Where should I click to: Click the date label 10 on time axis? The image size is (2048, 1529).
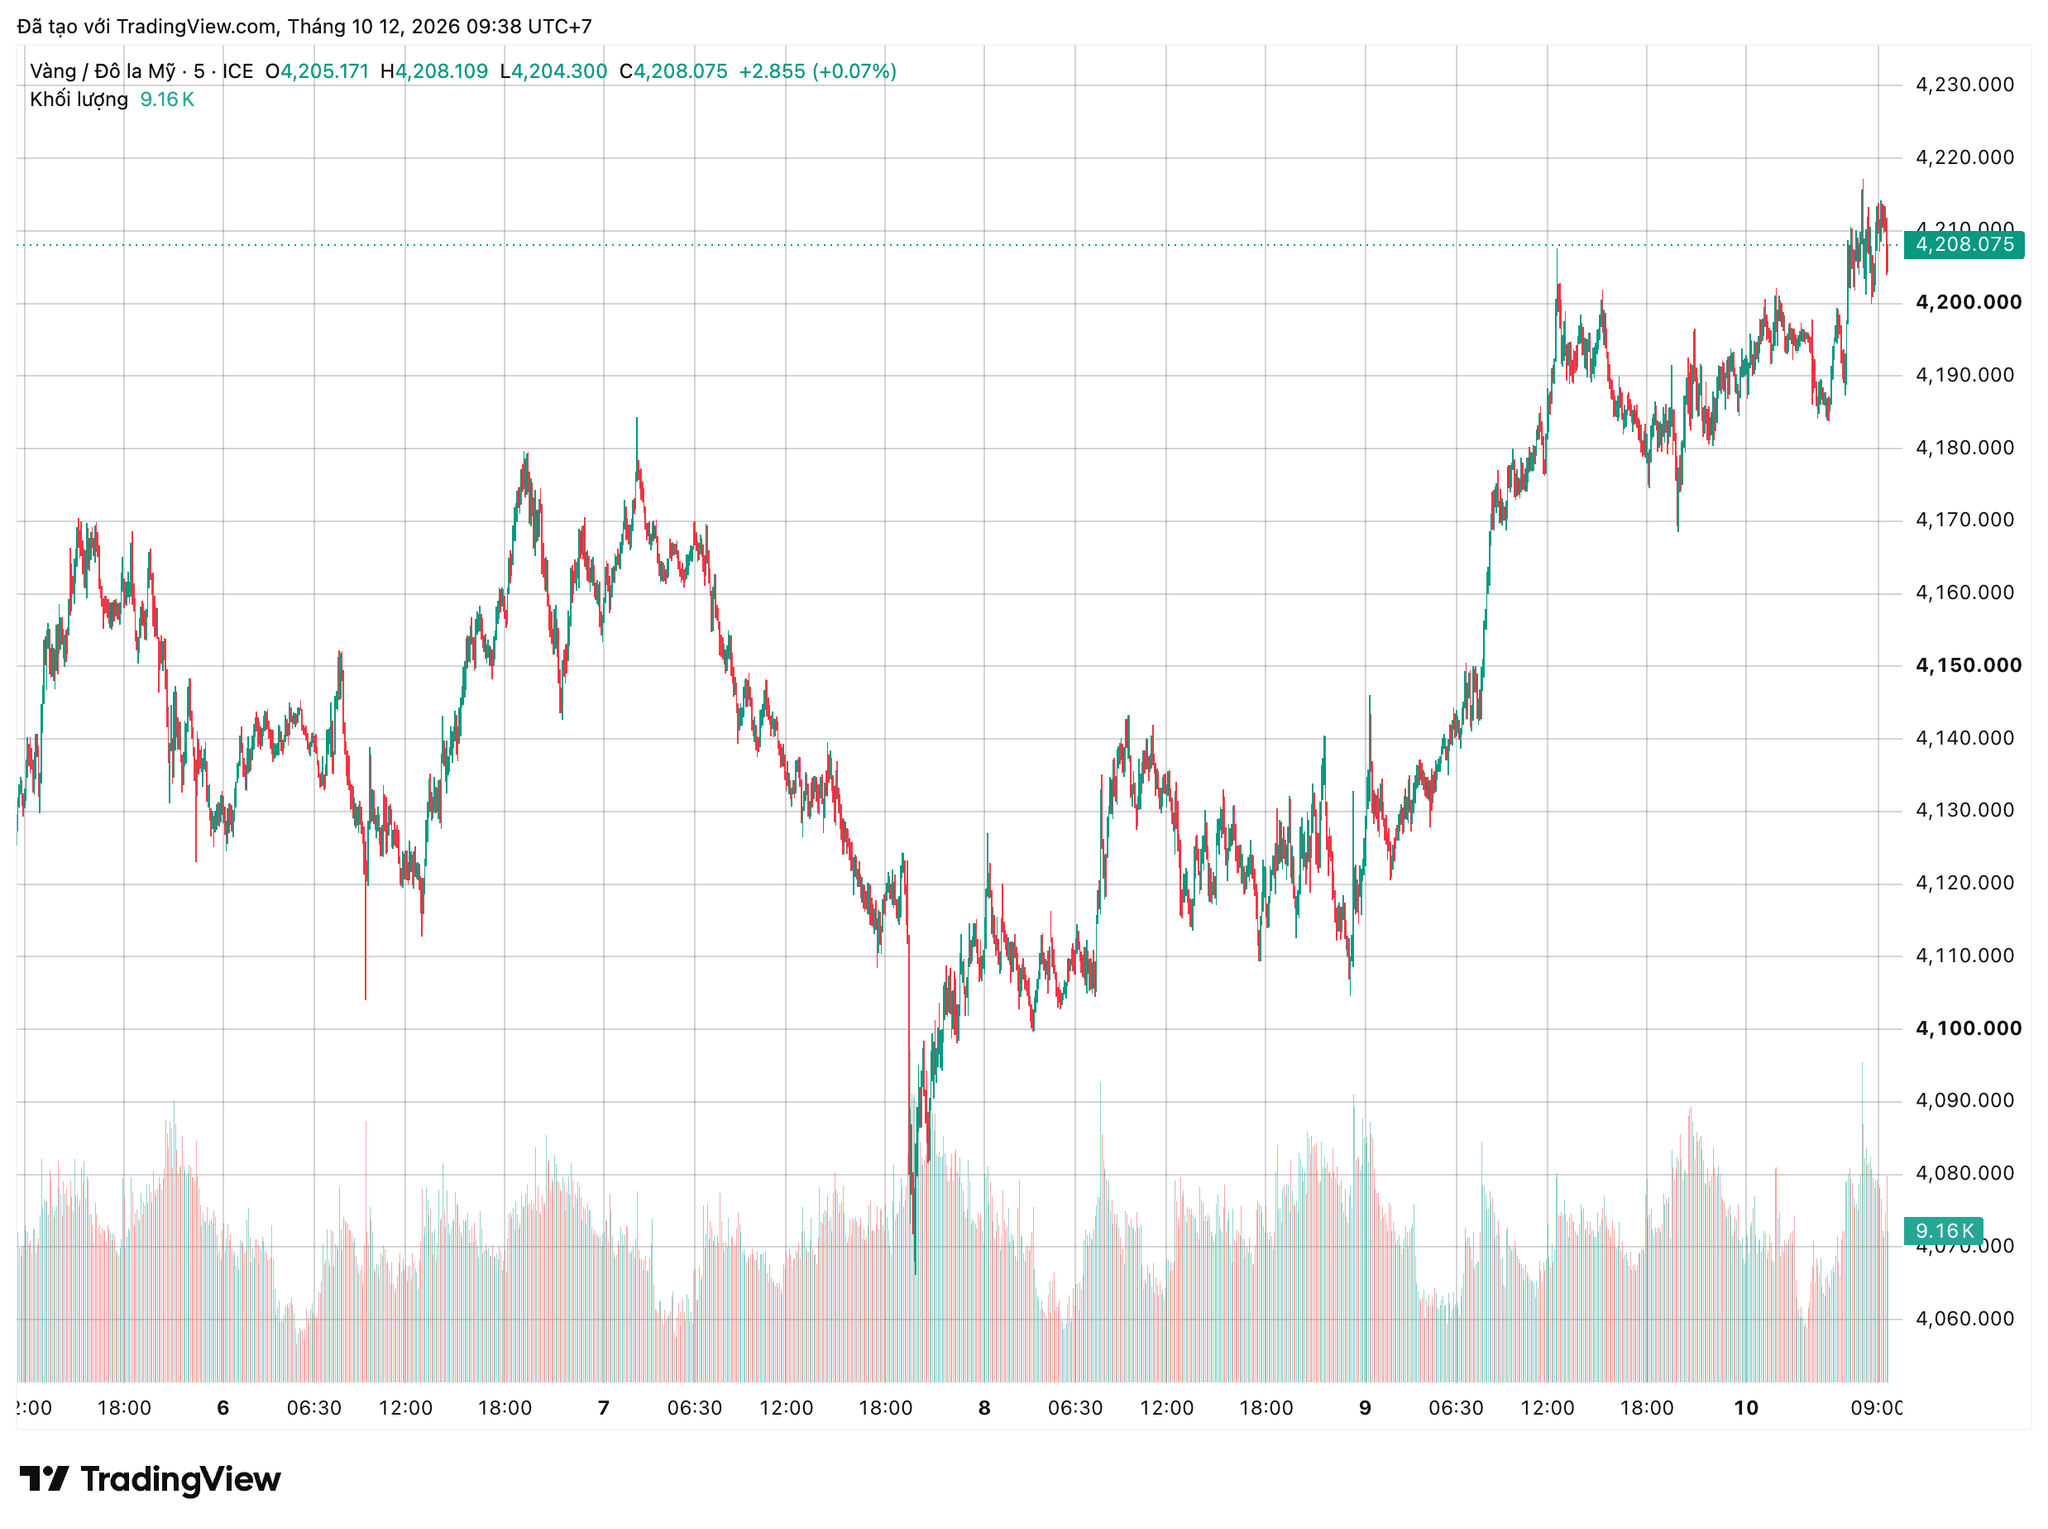(x=1746, y=1408)
